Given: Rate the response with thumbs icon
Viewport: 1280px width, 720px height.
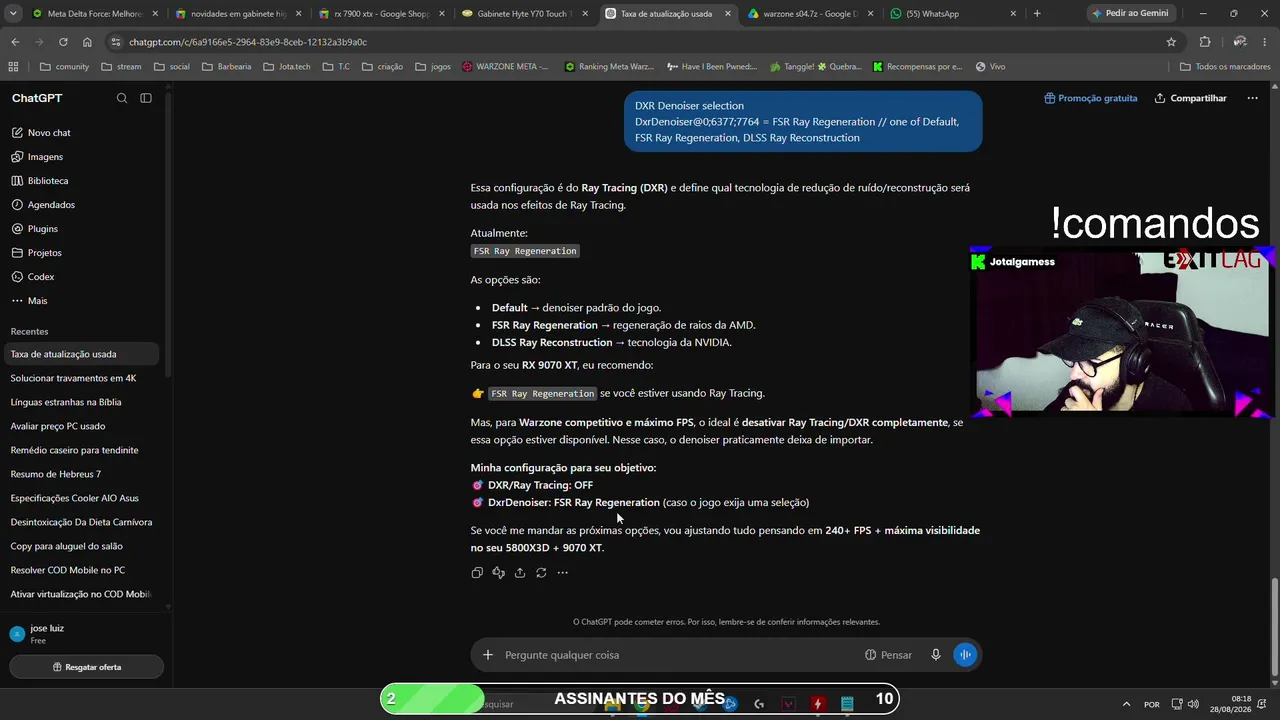Looking at the screenshot, I should click(498, 573).
